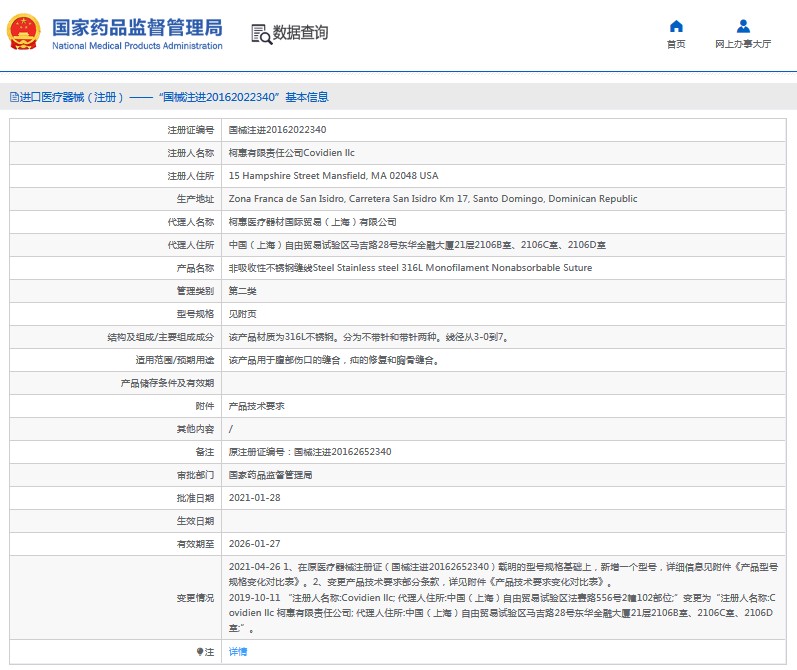797x670 pixels.
Task: Click the registrant name Covidien llc cell
Action: [292, 153]
